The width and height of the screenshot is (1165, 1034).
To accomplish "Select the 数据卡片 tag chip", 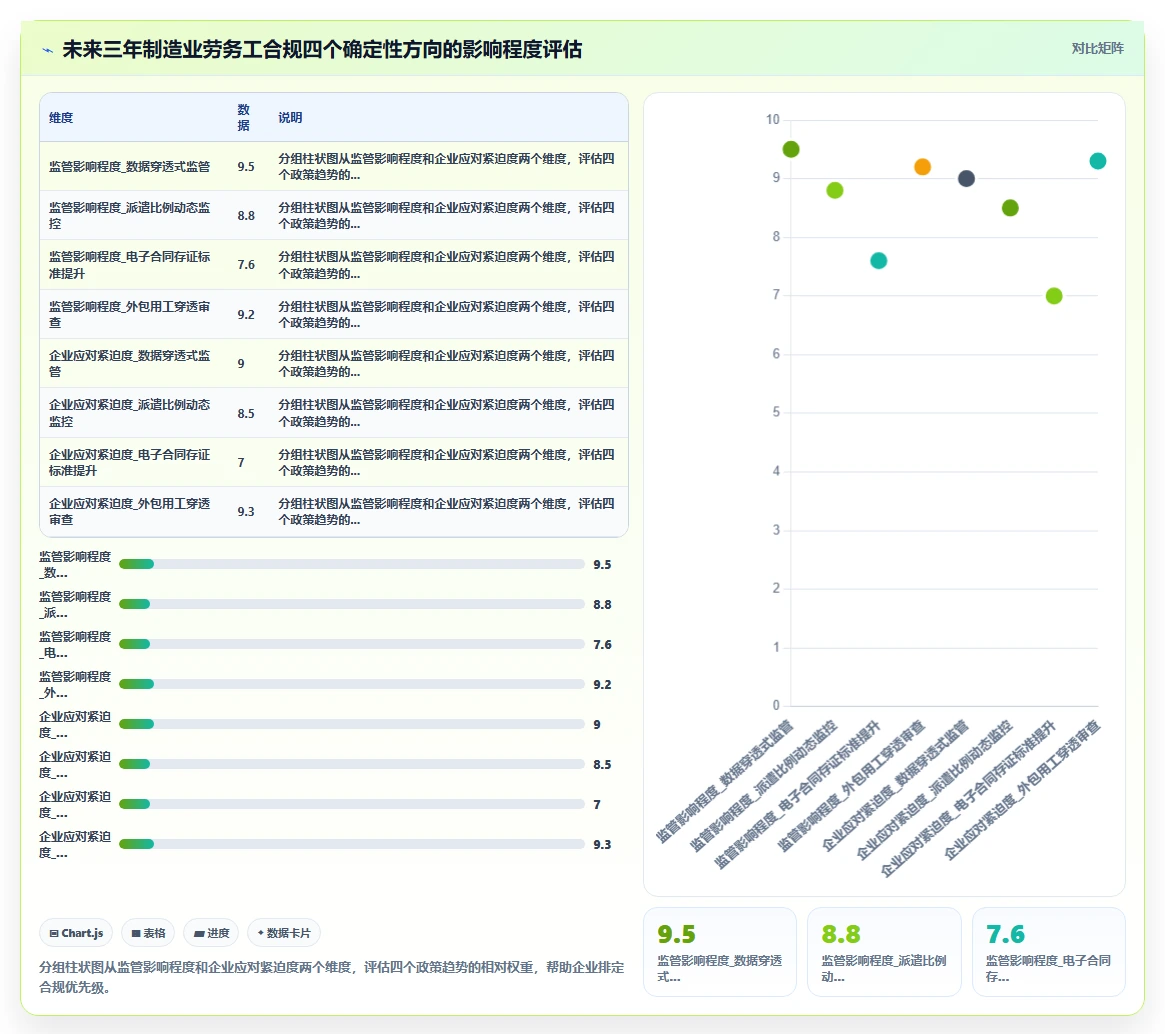I will [x=284, y=933].
